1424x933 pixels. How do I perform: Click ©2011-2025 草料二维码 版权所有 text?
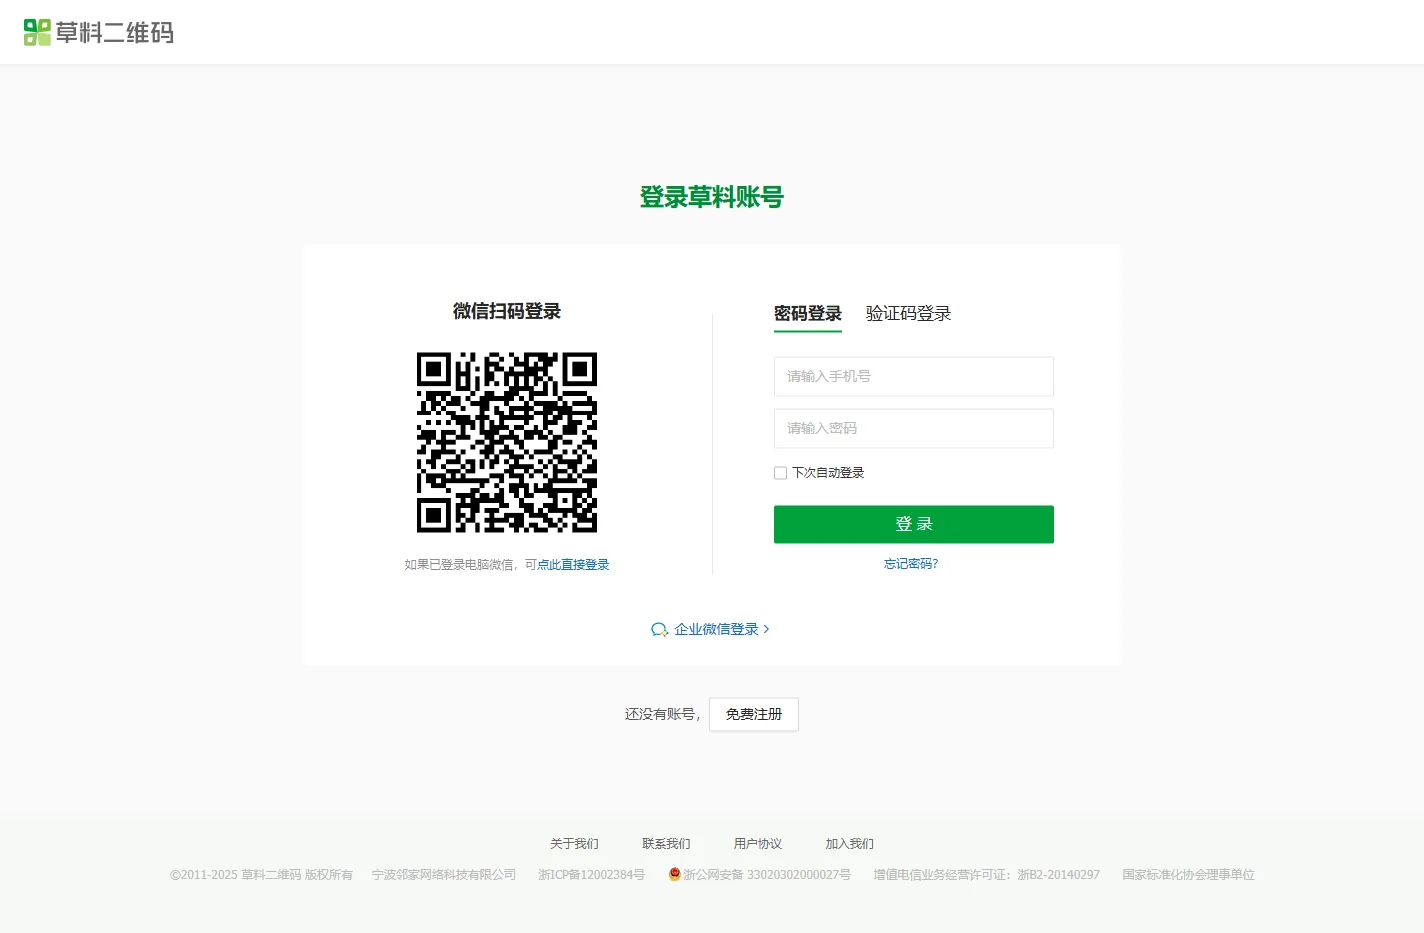click(261, 875)
